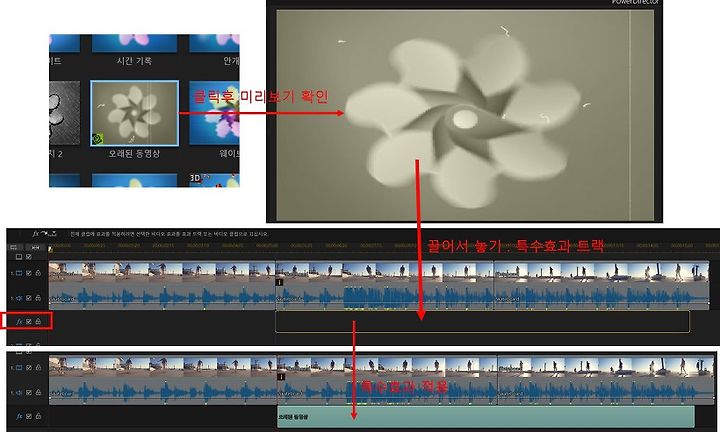Click fx track icon inside red box
The height and width of the screenshot is (432, 720).
click(x=19, y=321)
